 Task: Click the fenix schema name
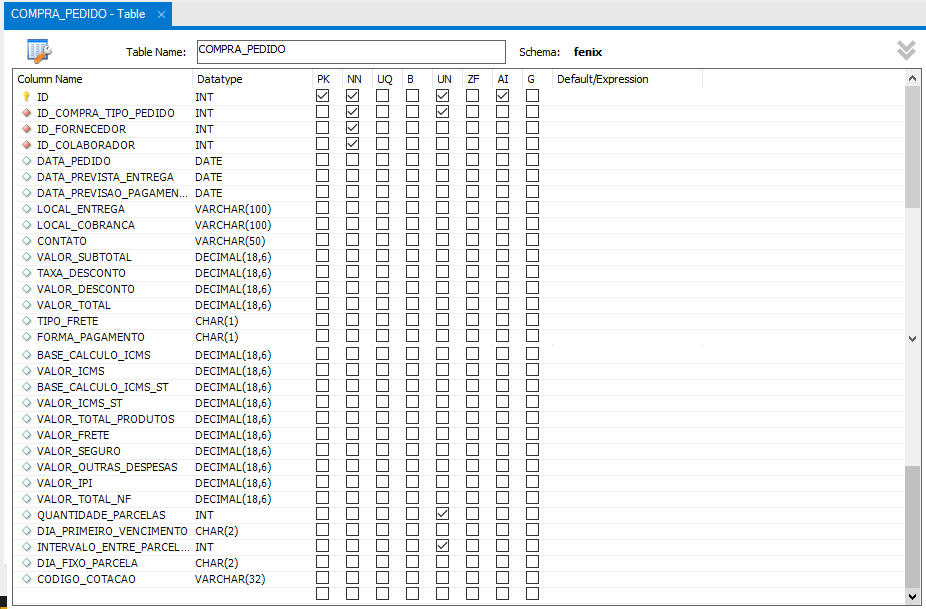pos(588,52)
